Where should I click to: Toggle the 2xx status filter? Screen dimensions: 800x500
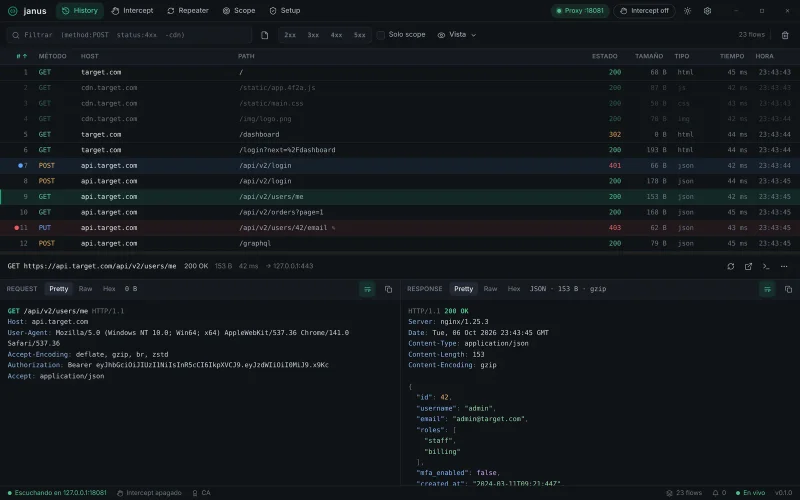290,35
